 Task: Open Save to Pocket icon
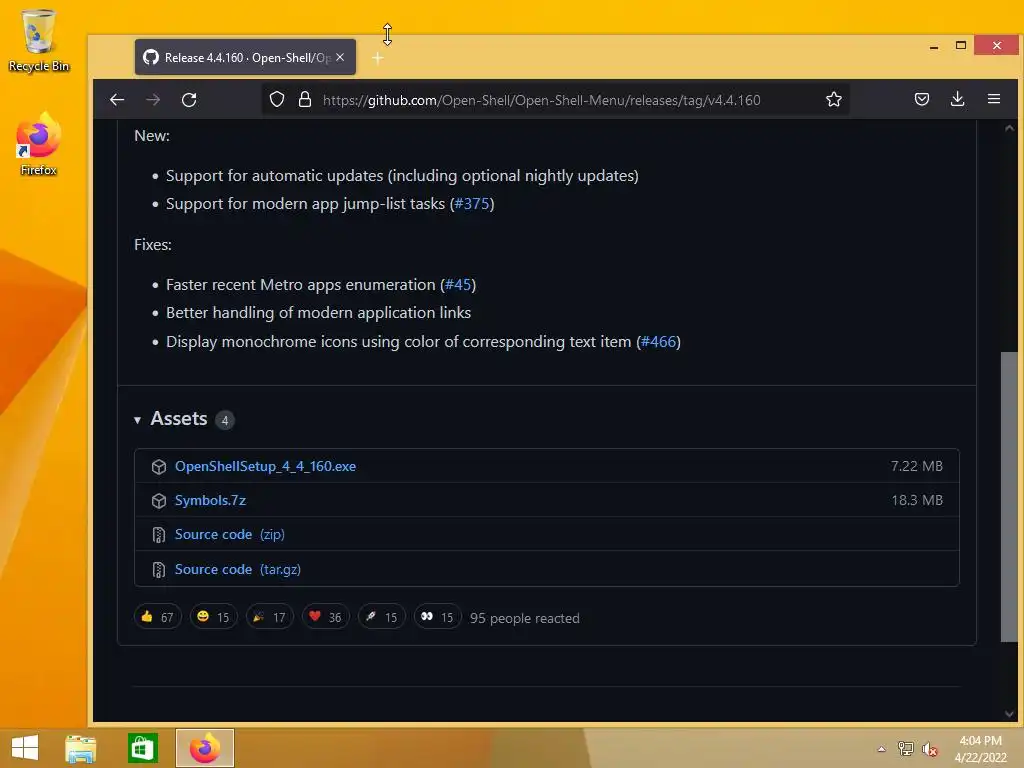point(921,99)
